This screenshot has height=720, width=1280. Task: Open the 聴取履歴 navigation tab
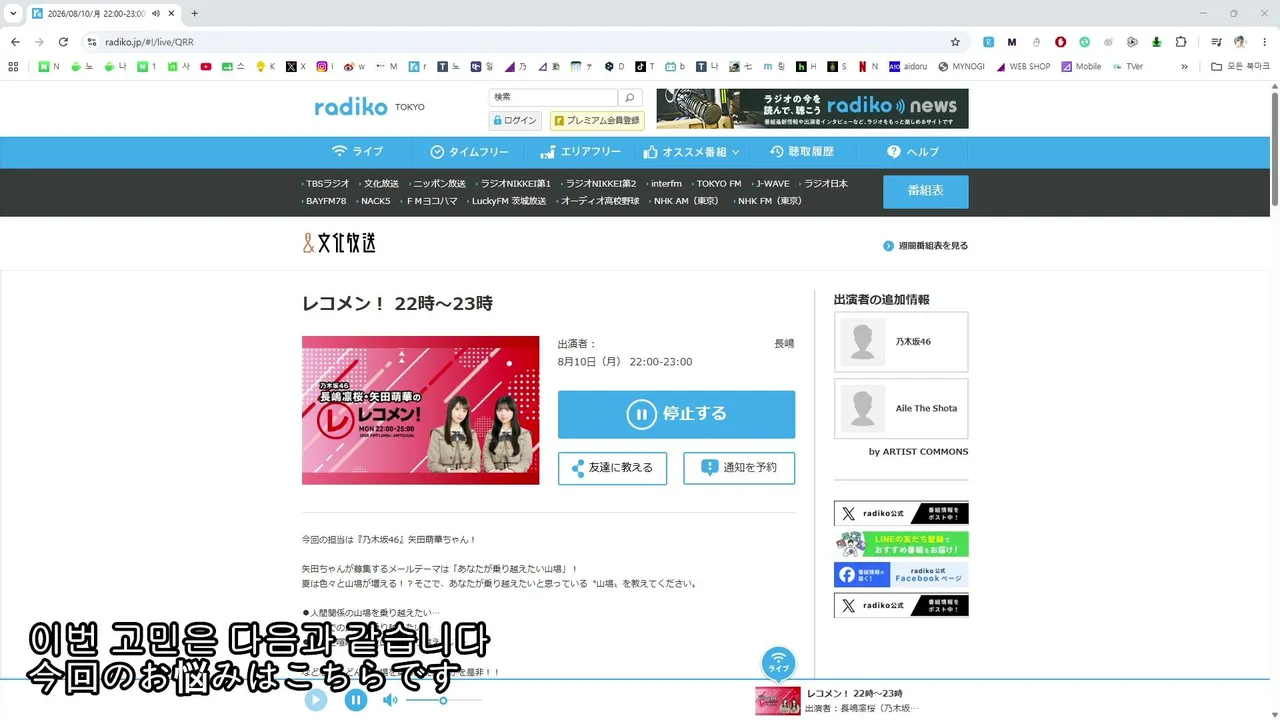tap(801, 152)
